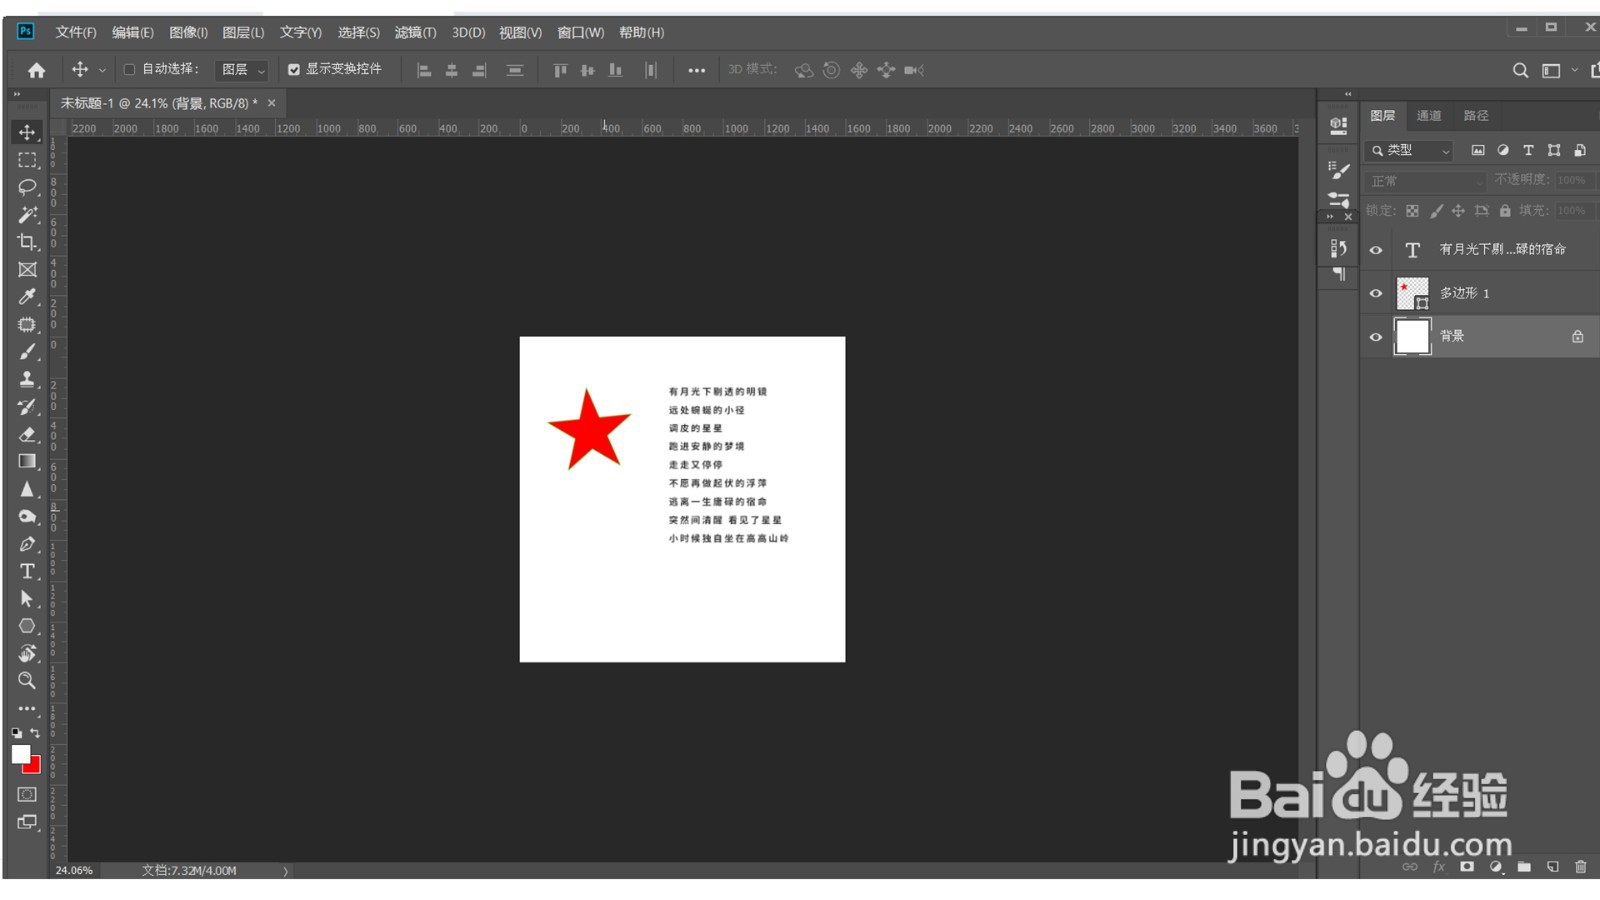Select the Crop tool
The image size is (1600, 900).
click(27, 242)
